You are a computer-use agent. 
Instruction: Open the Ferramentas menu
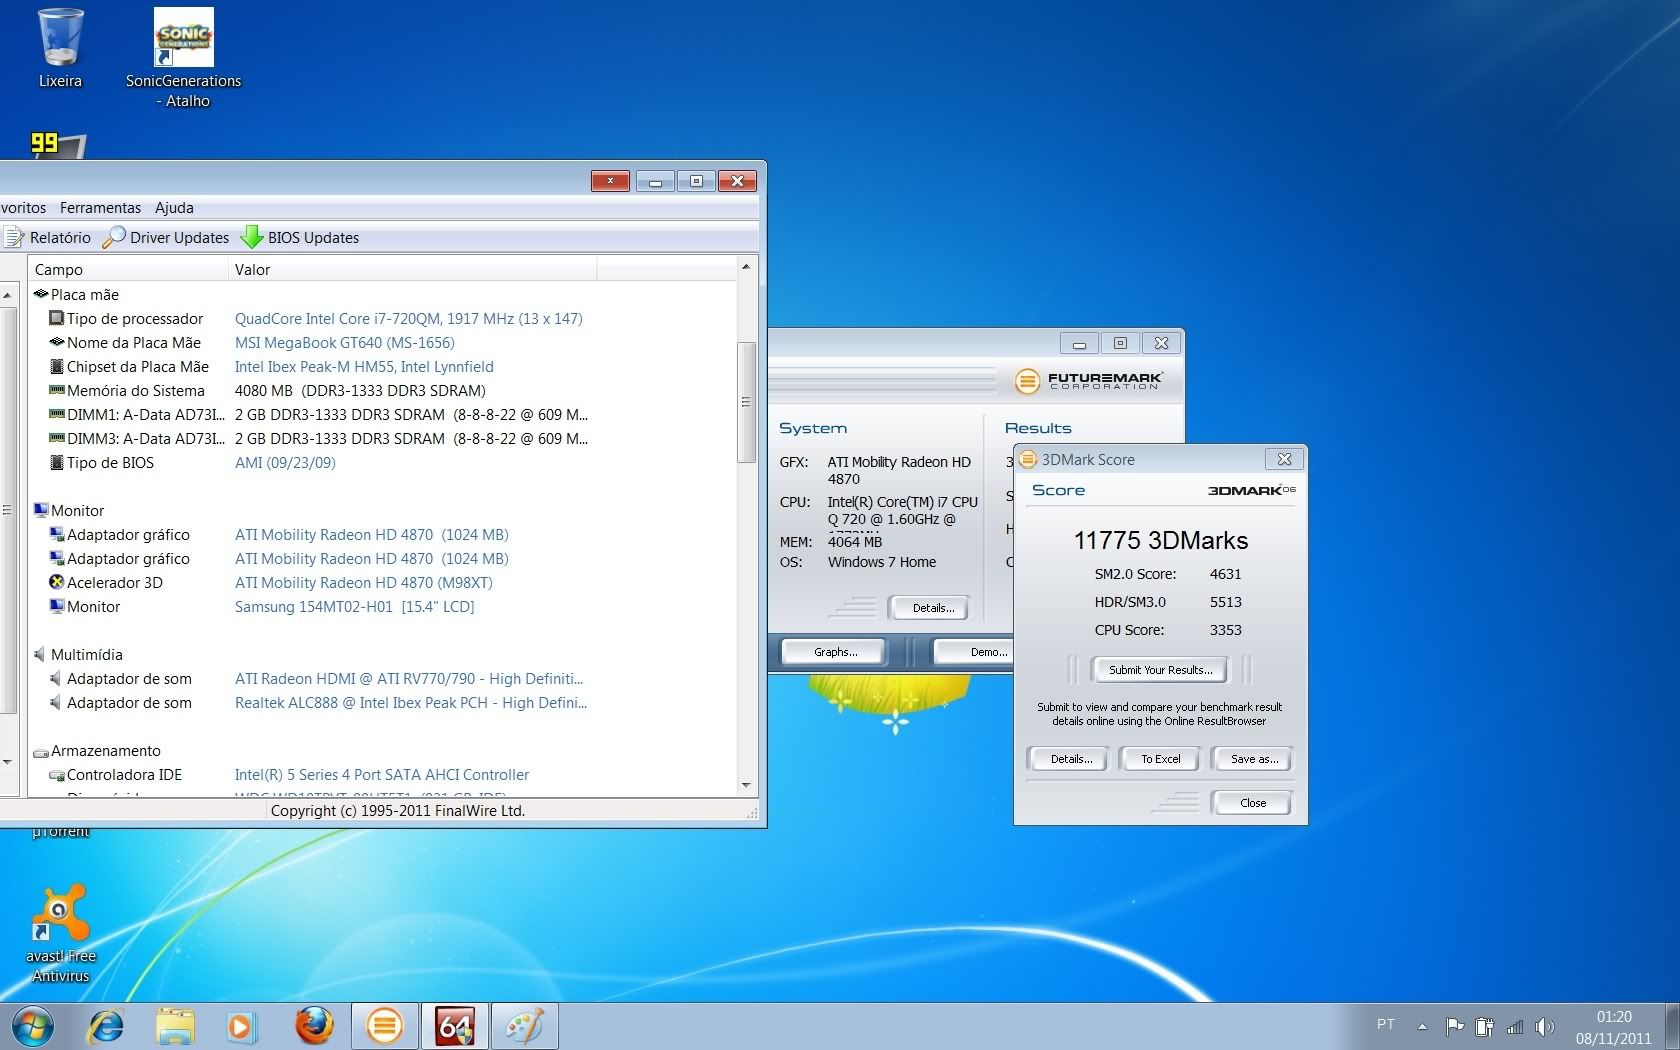click(x=100, y=207)
